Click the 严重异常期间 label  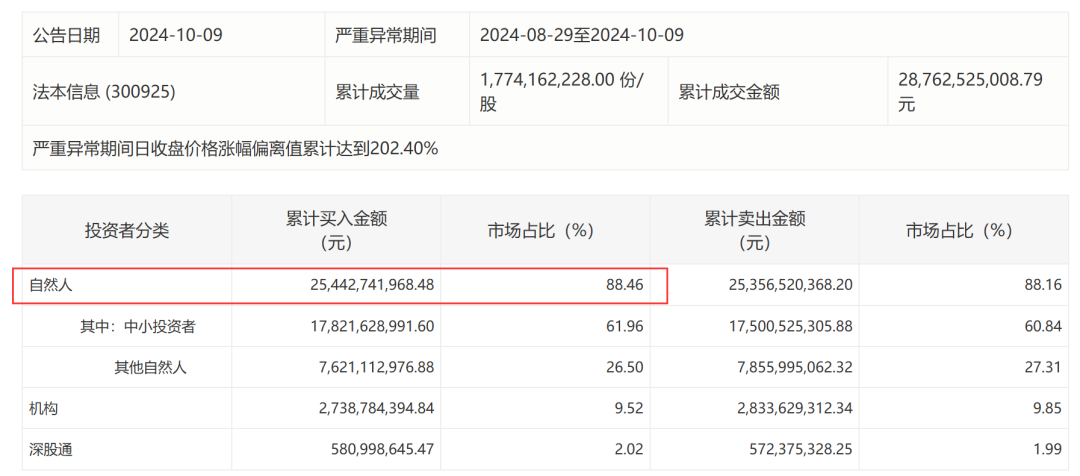385,35
